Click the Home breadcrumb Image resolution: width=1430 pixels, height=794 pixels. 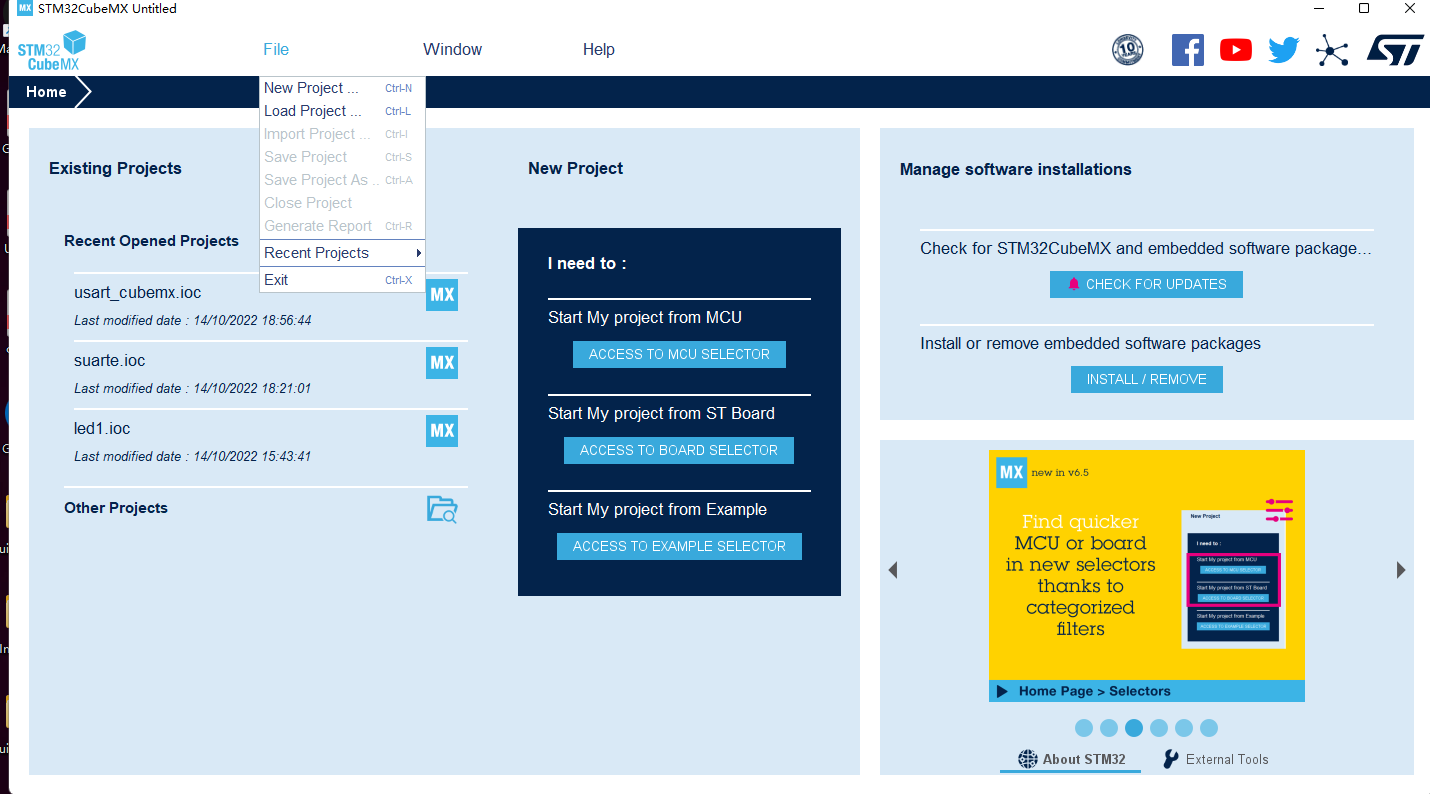point(46,92)
